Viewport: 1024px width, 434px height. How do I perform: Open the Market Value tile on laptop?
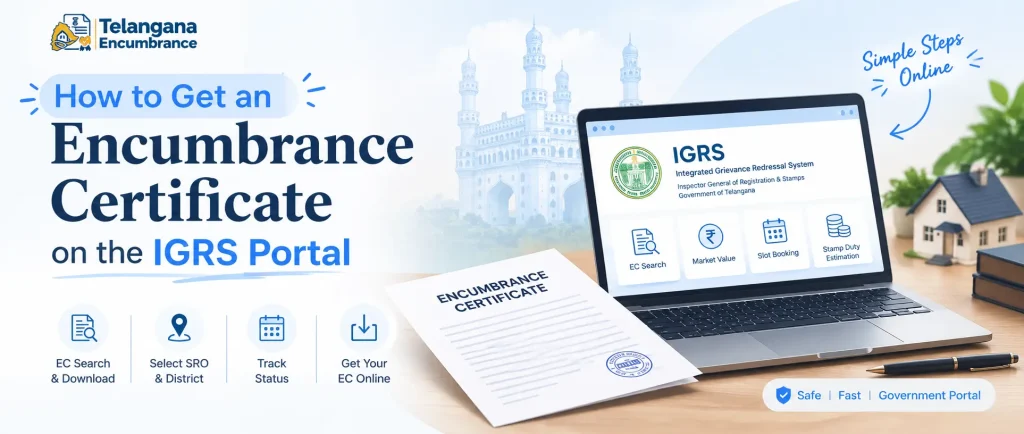pos(712,244)
